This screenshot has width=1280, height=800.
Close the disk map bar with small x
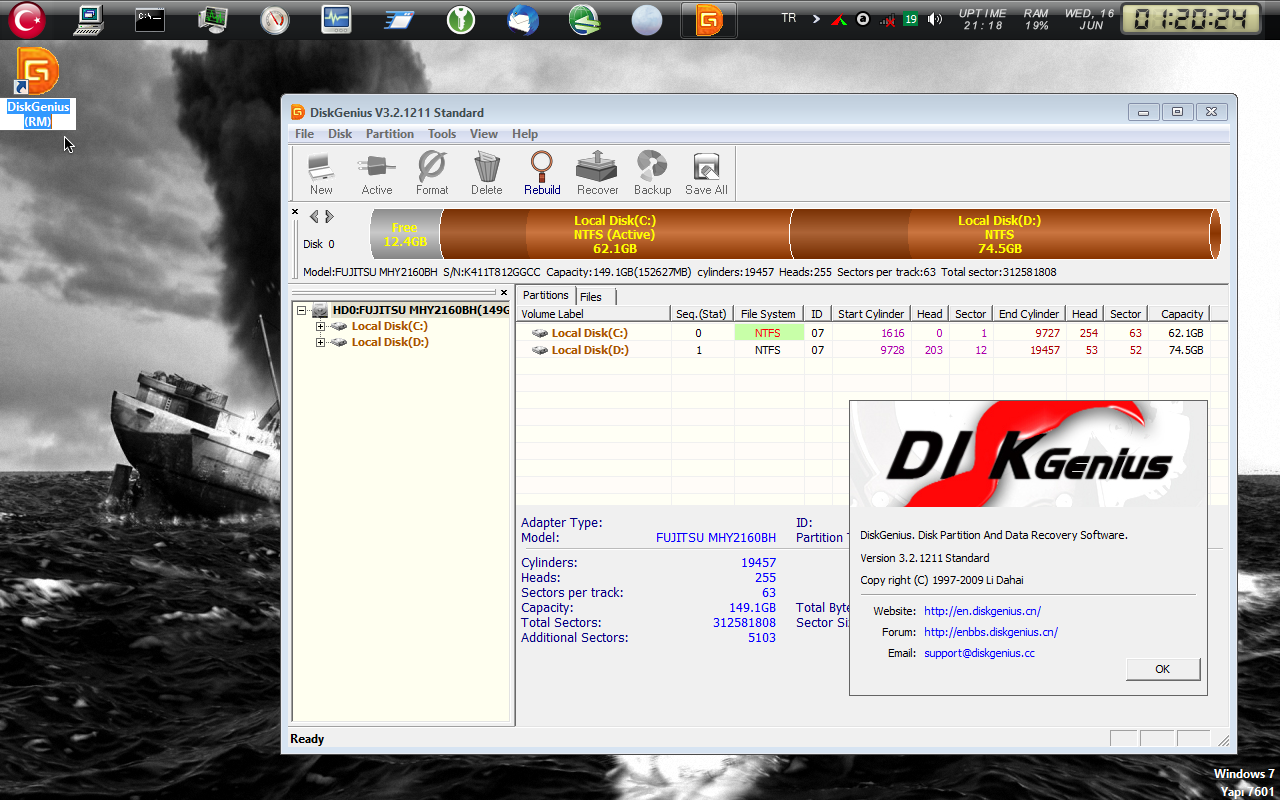pos(295,212)
